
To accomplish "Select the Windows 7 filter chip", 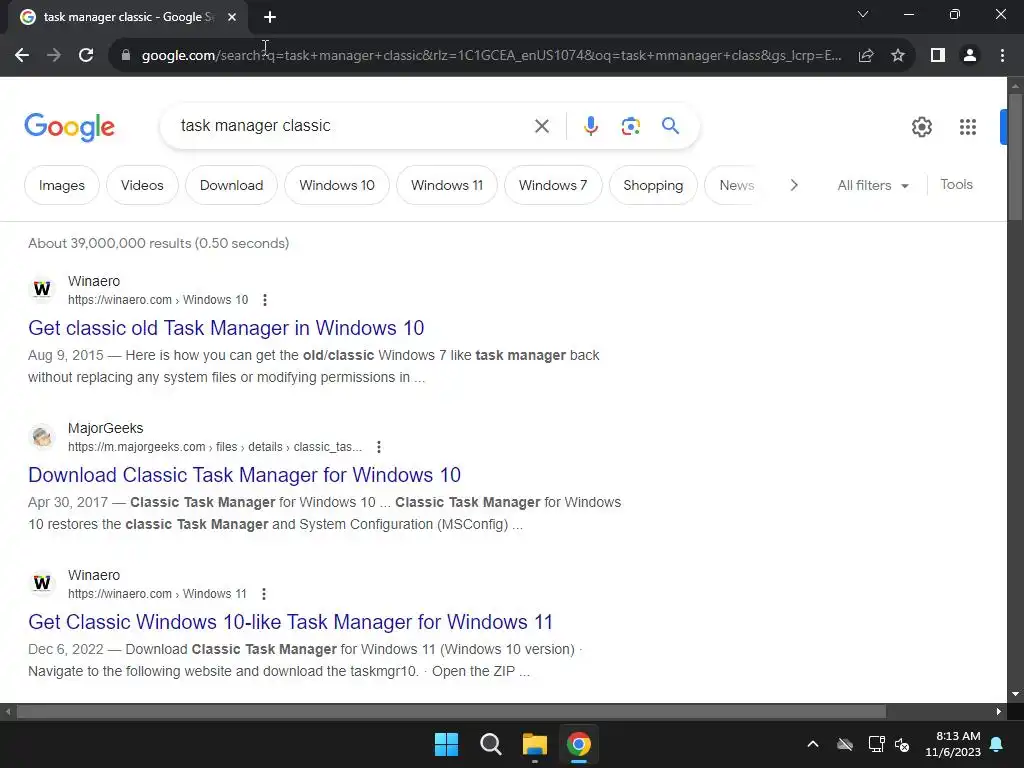I will pos(552,185).
